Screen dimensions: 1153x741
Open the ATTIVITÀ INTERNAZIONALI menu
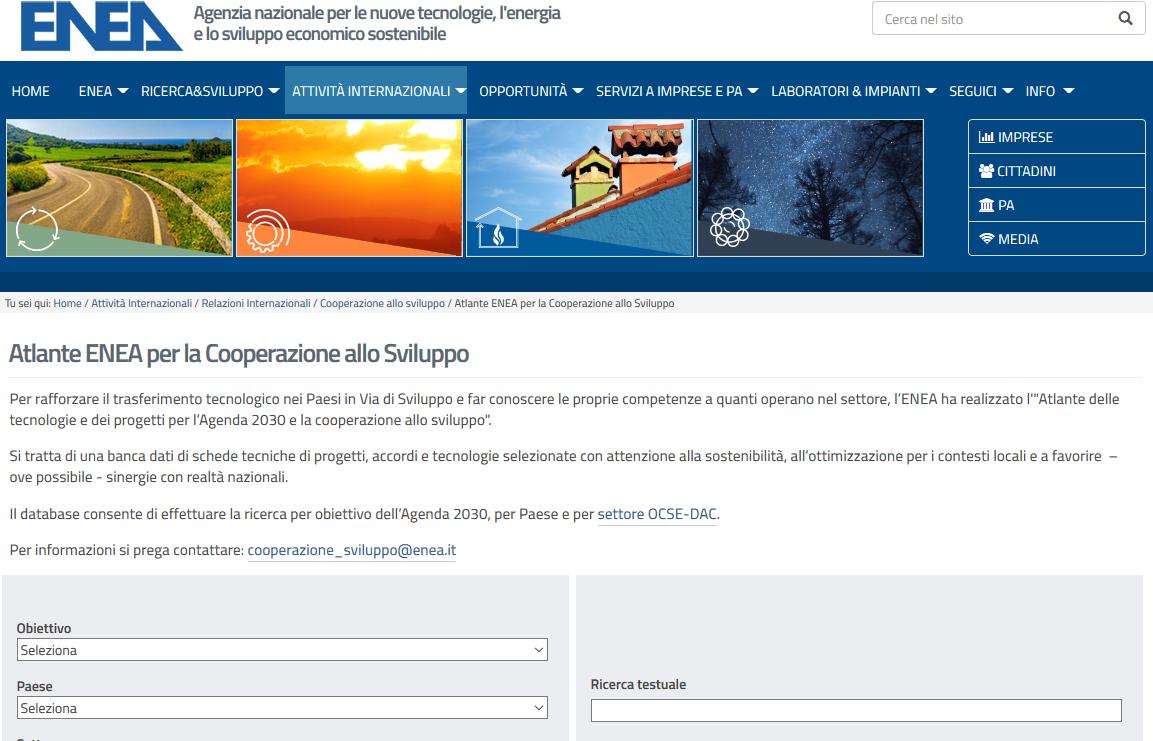coord(376,90)
